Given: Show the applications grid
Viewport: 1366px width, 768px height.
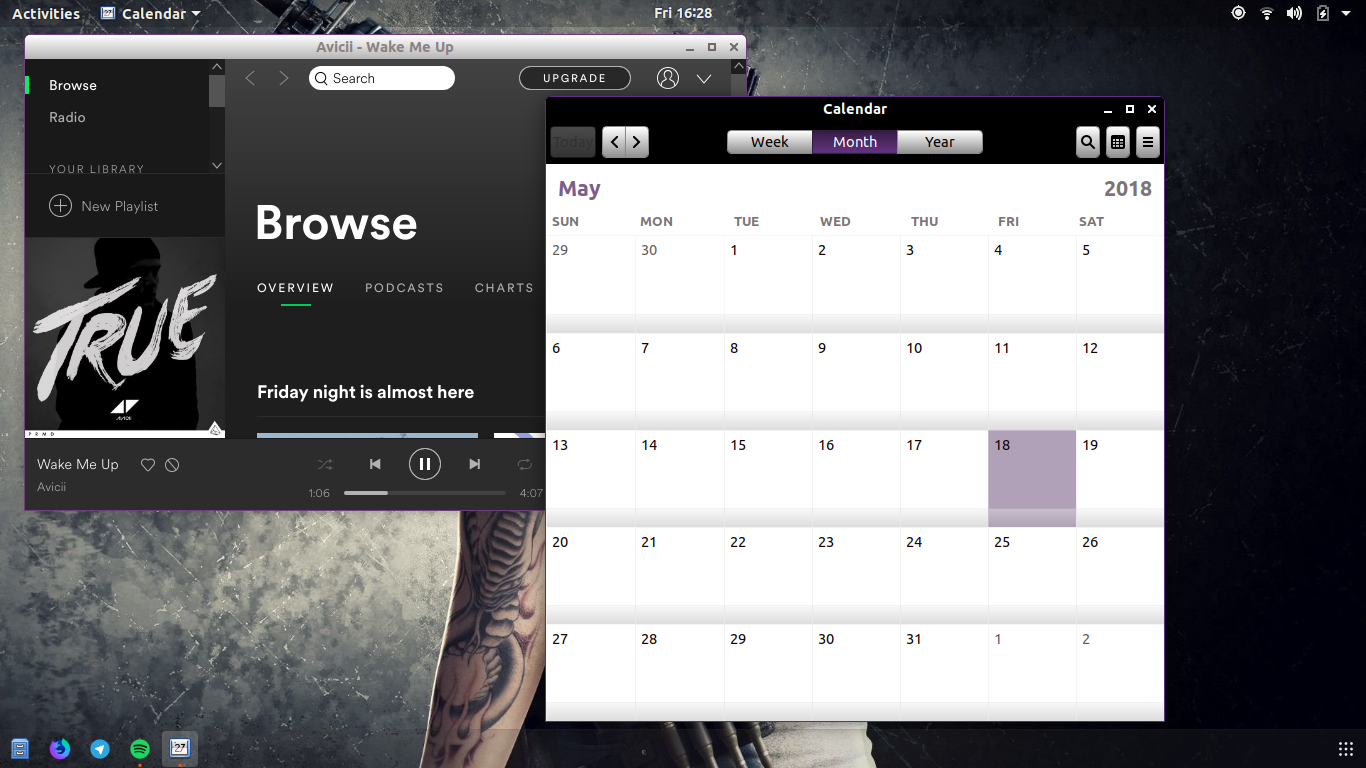Looking at the screenshot, I should pyautogui.click(x=1346, y=749).
